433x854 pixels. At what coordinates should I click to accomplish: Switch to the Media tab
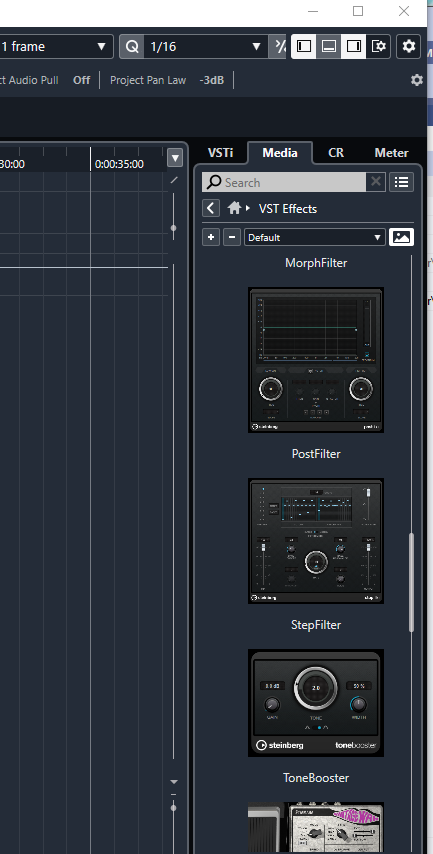[280, 153]
